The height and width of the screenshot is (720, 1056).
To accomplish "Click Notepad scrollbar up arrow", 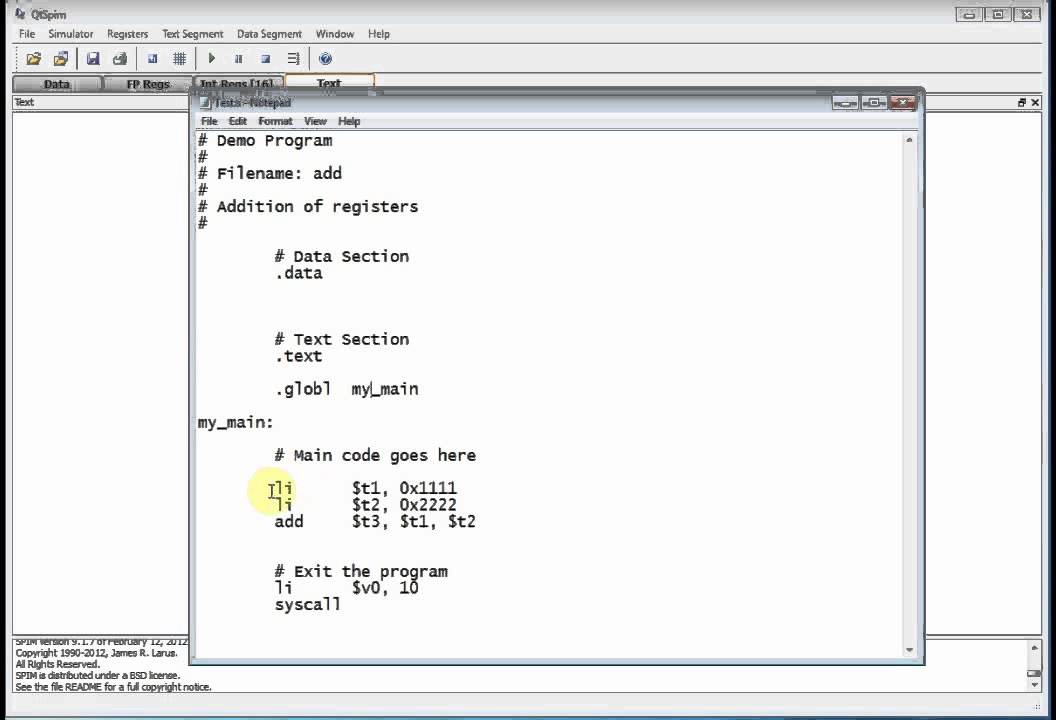I will click(909, 140).
